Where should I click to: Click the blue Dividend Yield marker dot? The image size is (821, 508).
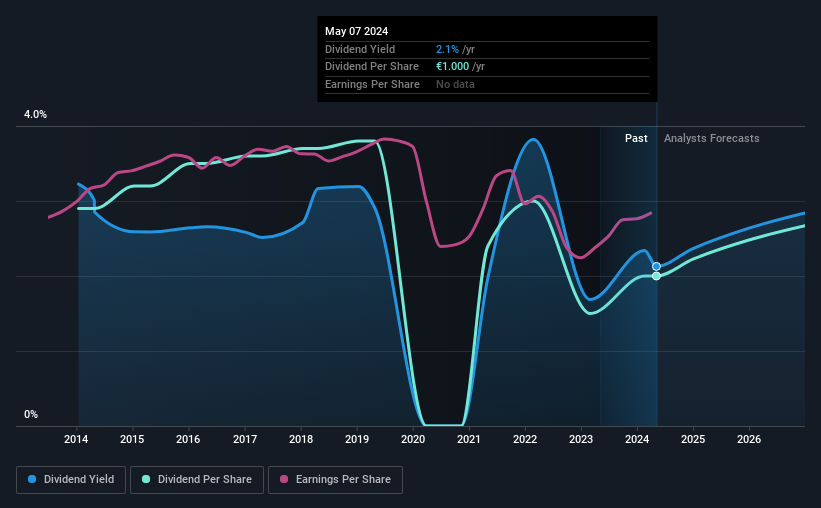(656, 267)
